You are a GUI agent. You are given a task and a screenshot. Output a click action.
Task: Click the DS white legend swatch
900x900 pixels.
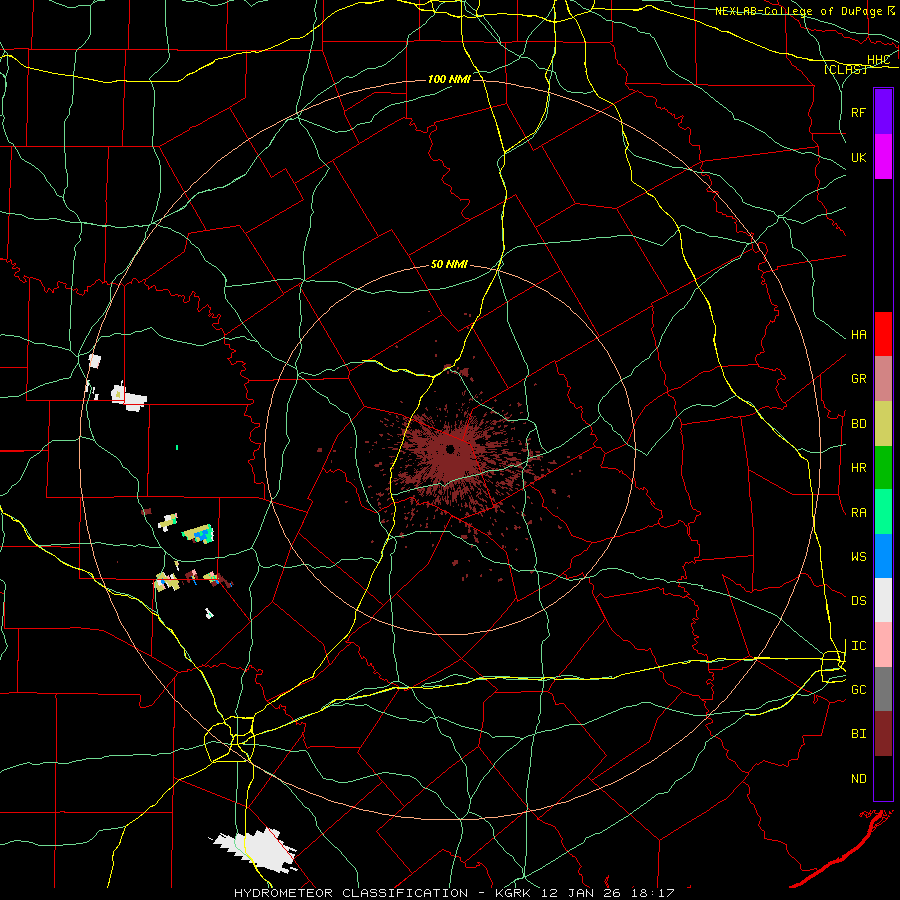point(883,600)
